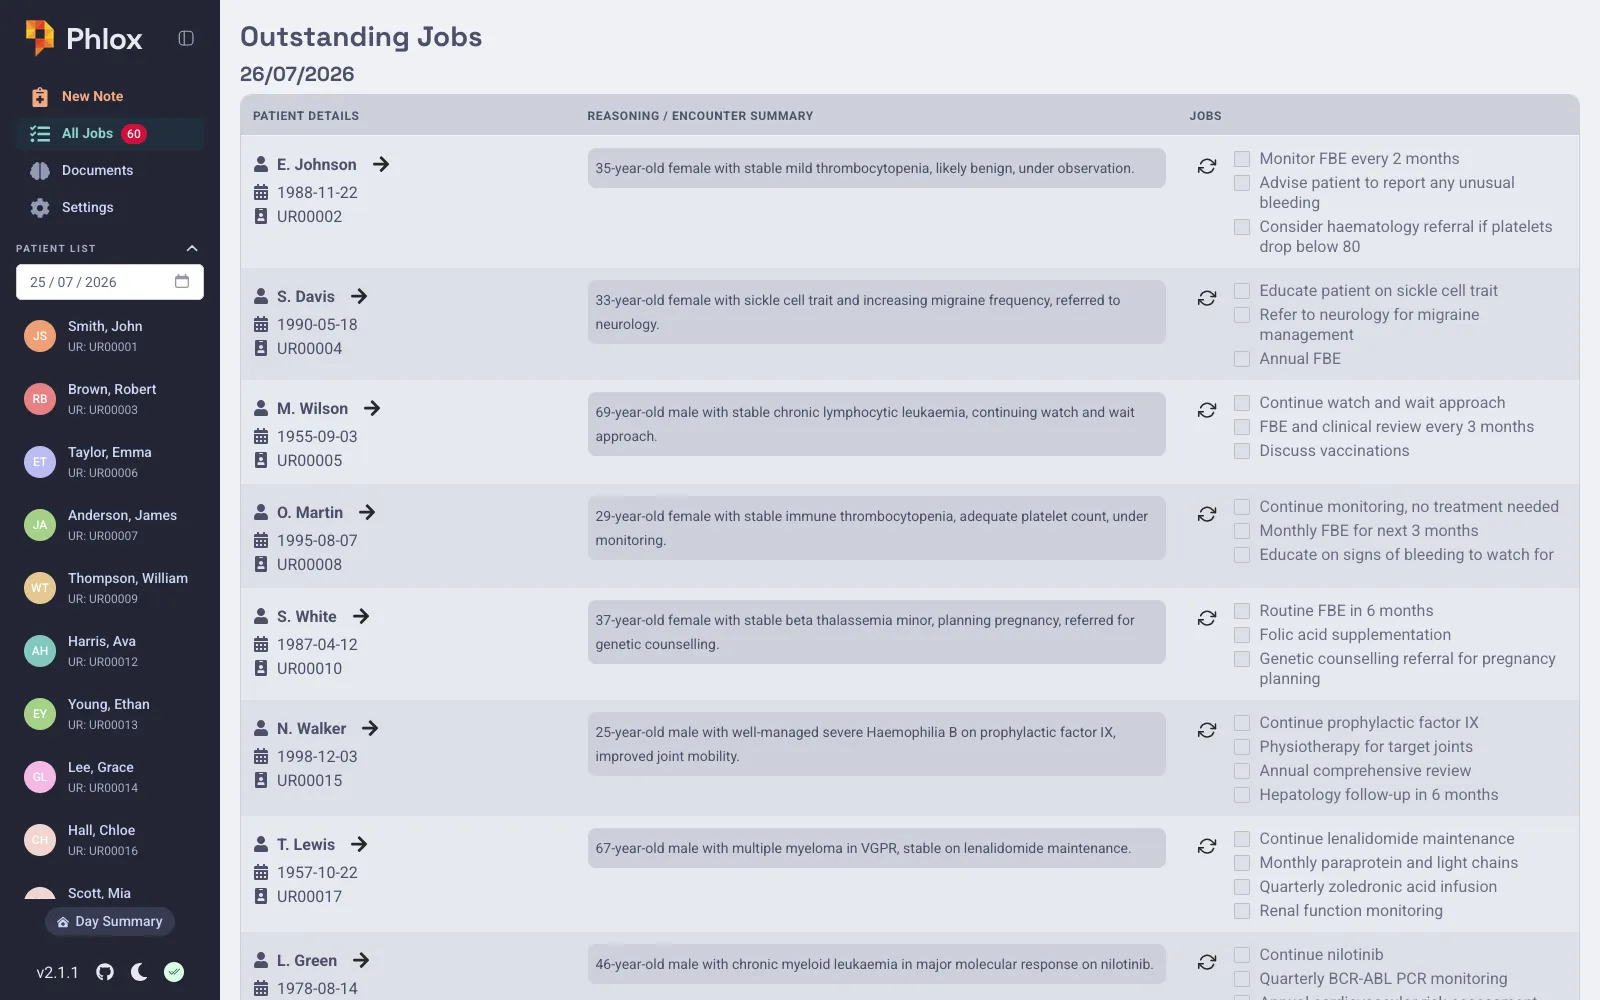The image size is (1600, 1000).
Task: Click the refresh icon for M. Wilson
Action: click(x=1207, y=410)
